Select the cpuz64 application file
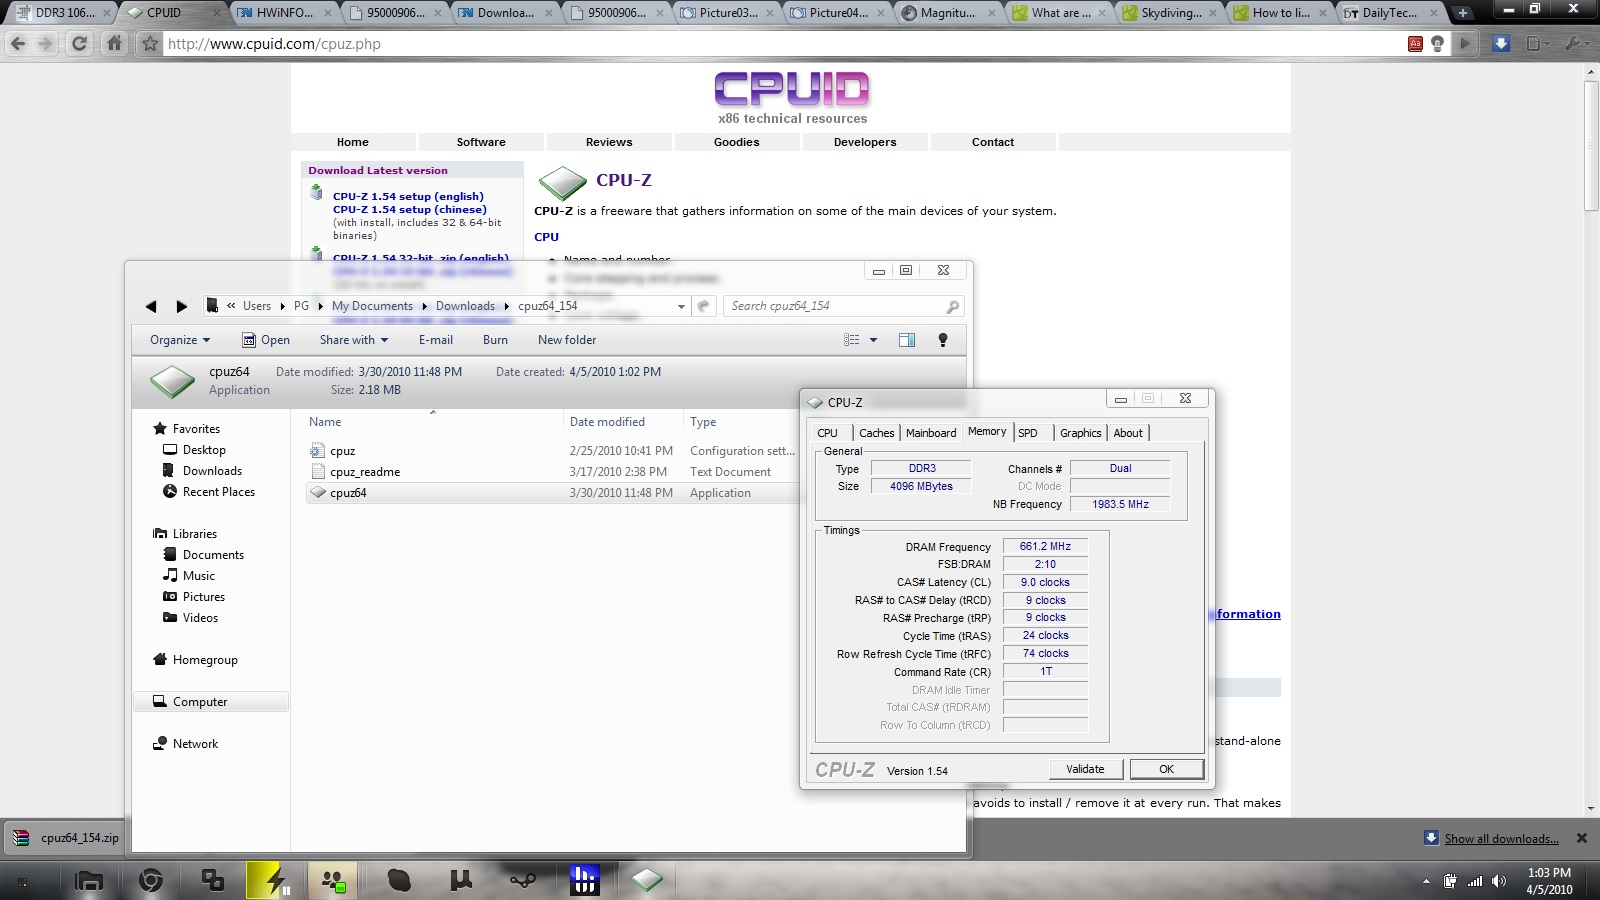Viewport: 1600px width, 900px height. tap(348, 493)
